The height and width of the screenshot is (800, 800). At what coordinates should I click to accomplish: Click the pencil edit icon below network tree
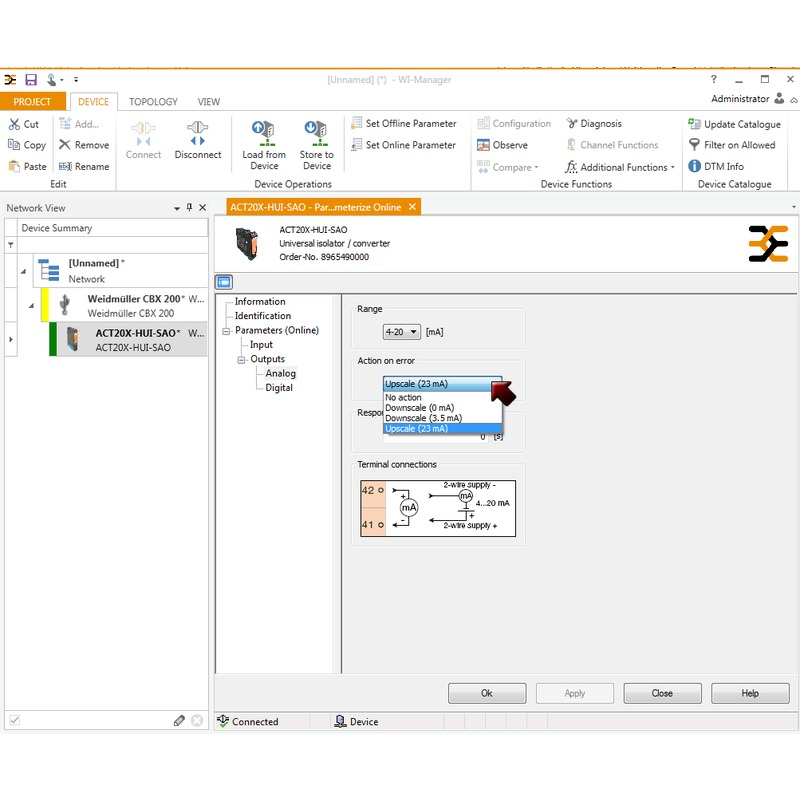179,720
